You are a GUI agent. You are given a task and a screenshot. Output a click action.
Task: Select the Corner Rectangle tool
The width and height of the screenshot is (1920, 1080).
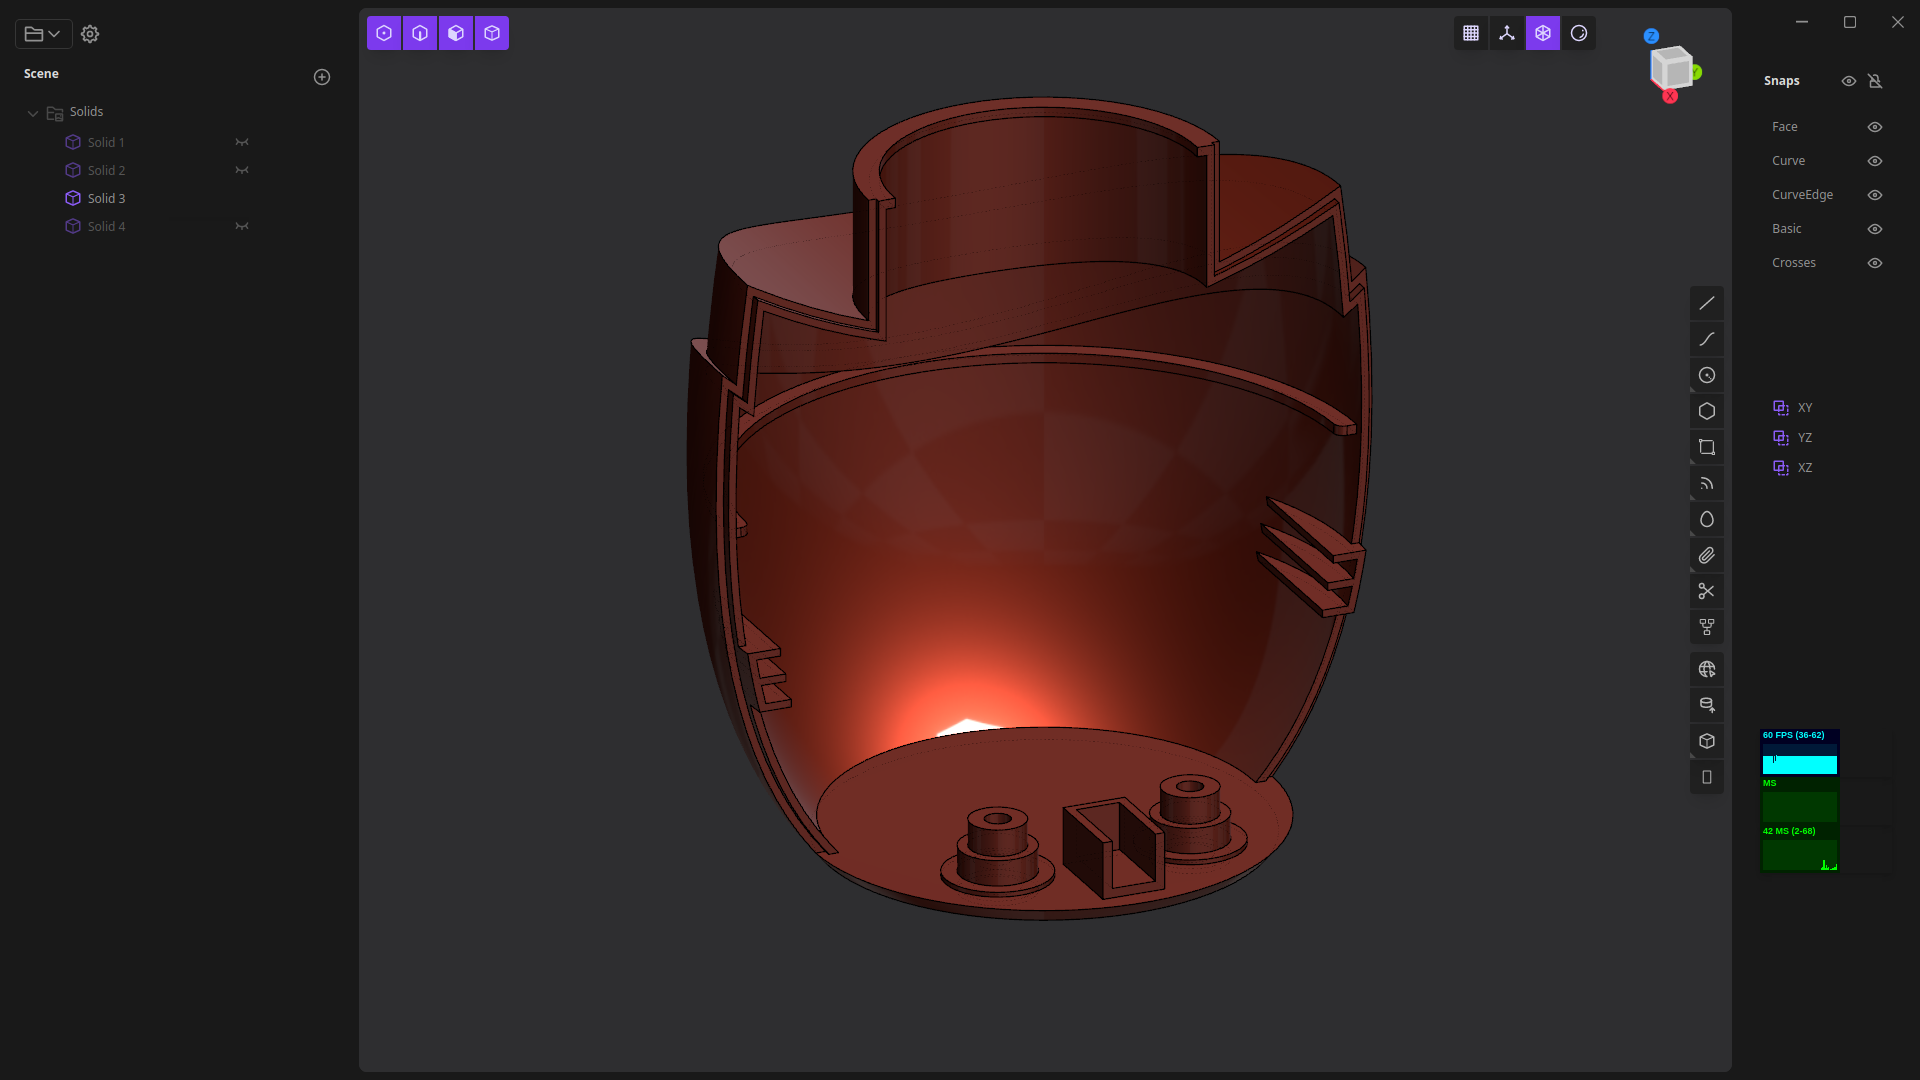(1706, 447)
